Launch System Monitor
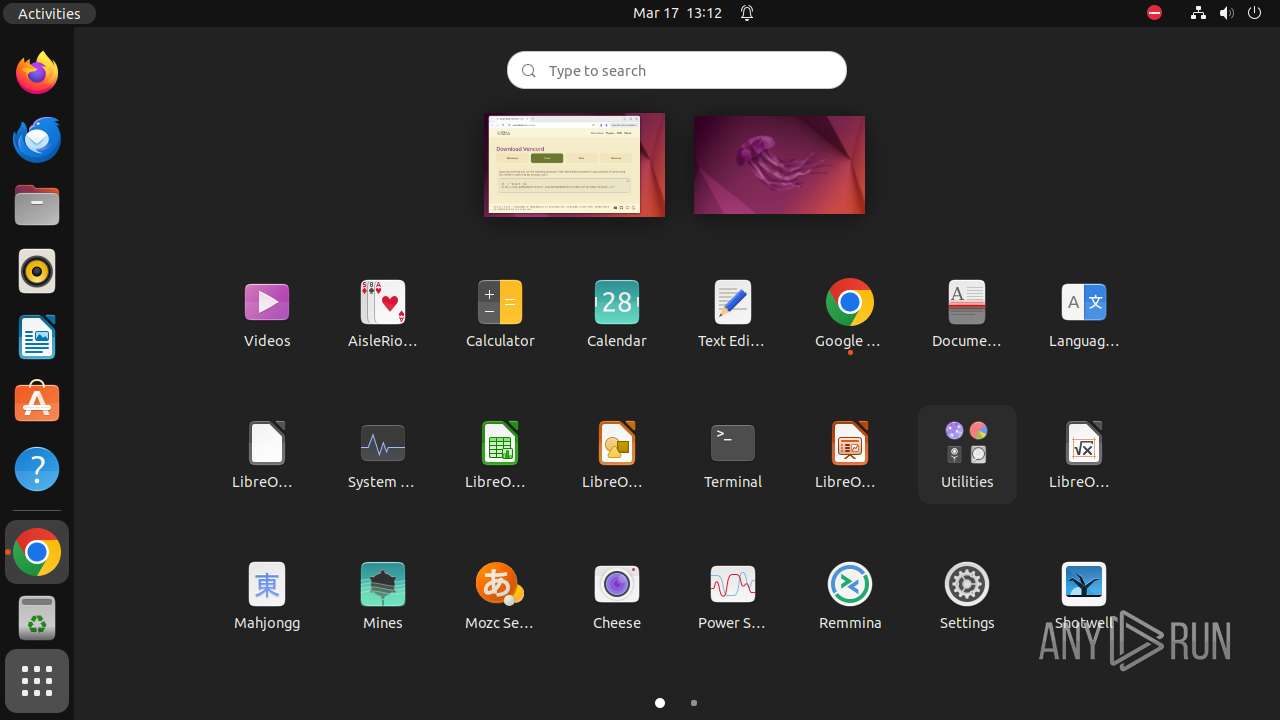This screenshot has height=720, width=1280. pos(383,455)
